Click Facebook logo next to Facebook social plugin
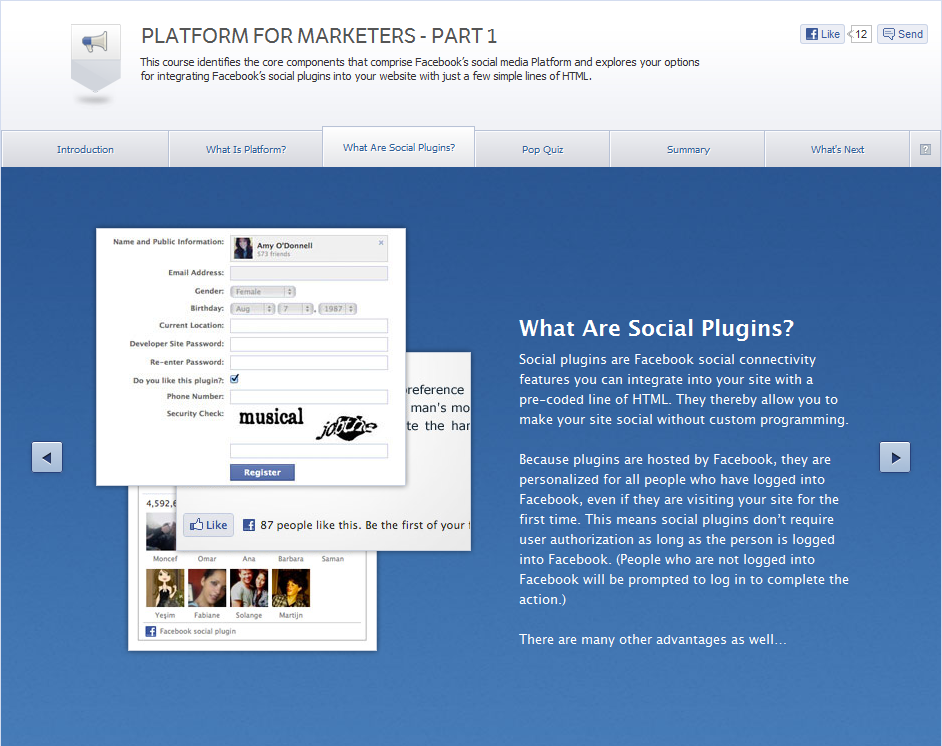The width and height of the screenshot is (942, 746). (x=151, y=631)
